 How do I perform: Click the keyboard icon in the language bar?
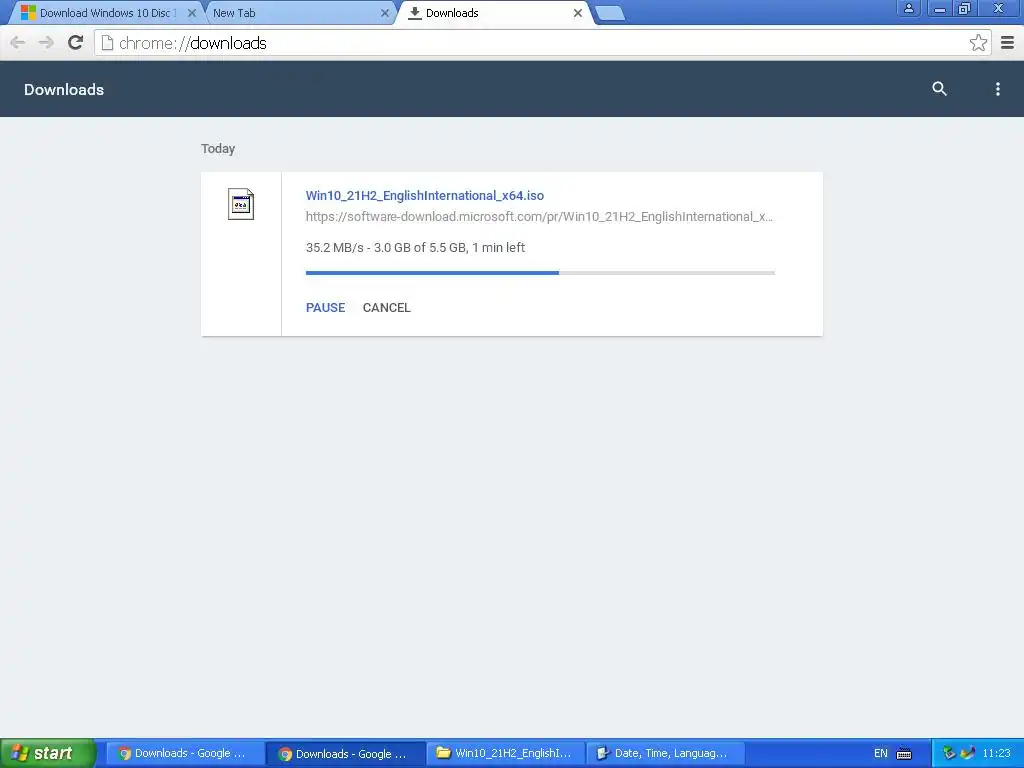coord(904,754)
